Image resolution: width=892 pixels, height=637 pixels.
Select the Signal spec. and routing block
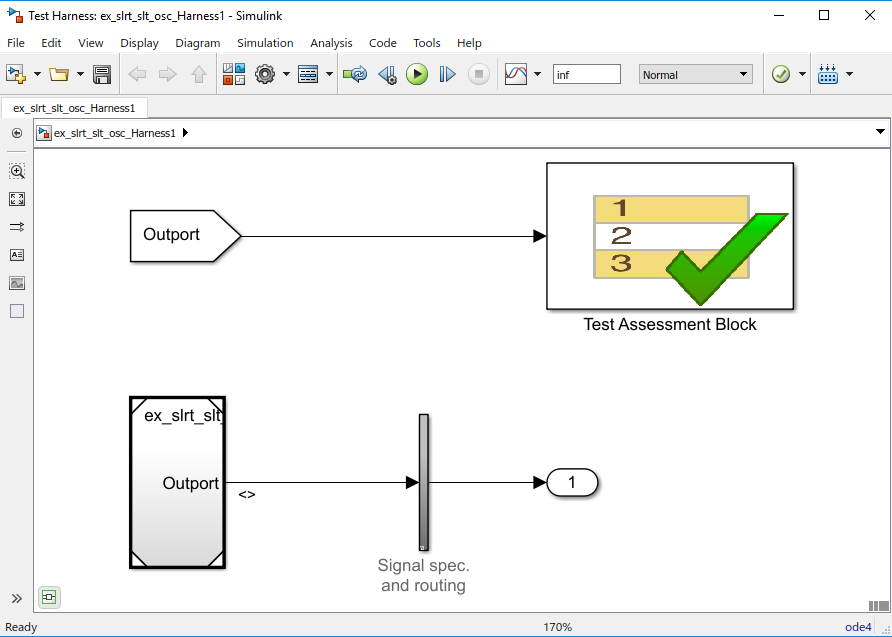coord(424,482)
